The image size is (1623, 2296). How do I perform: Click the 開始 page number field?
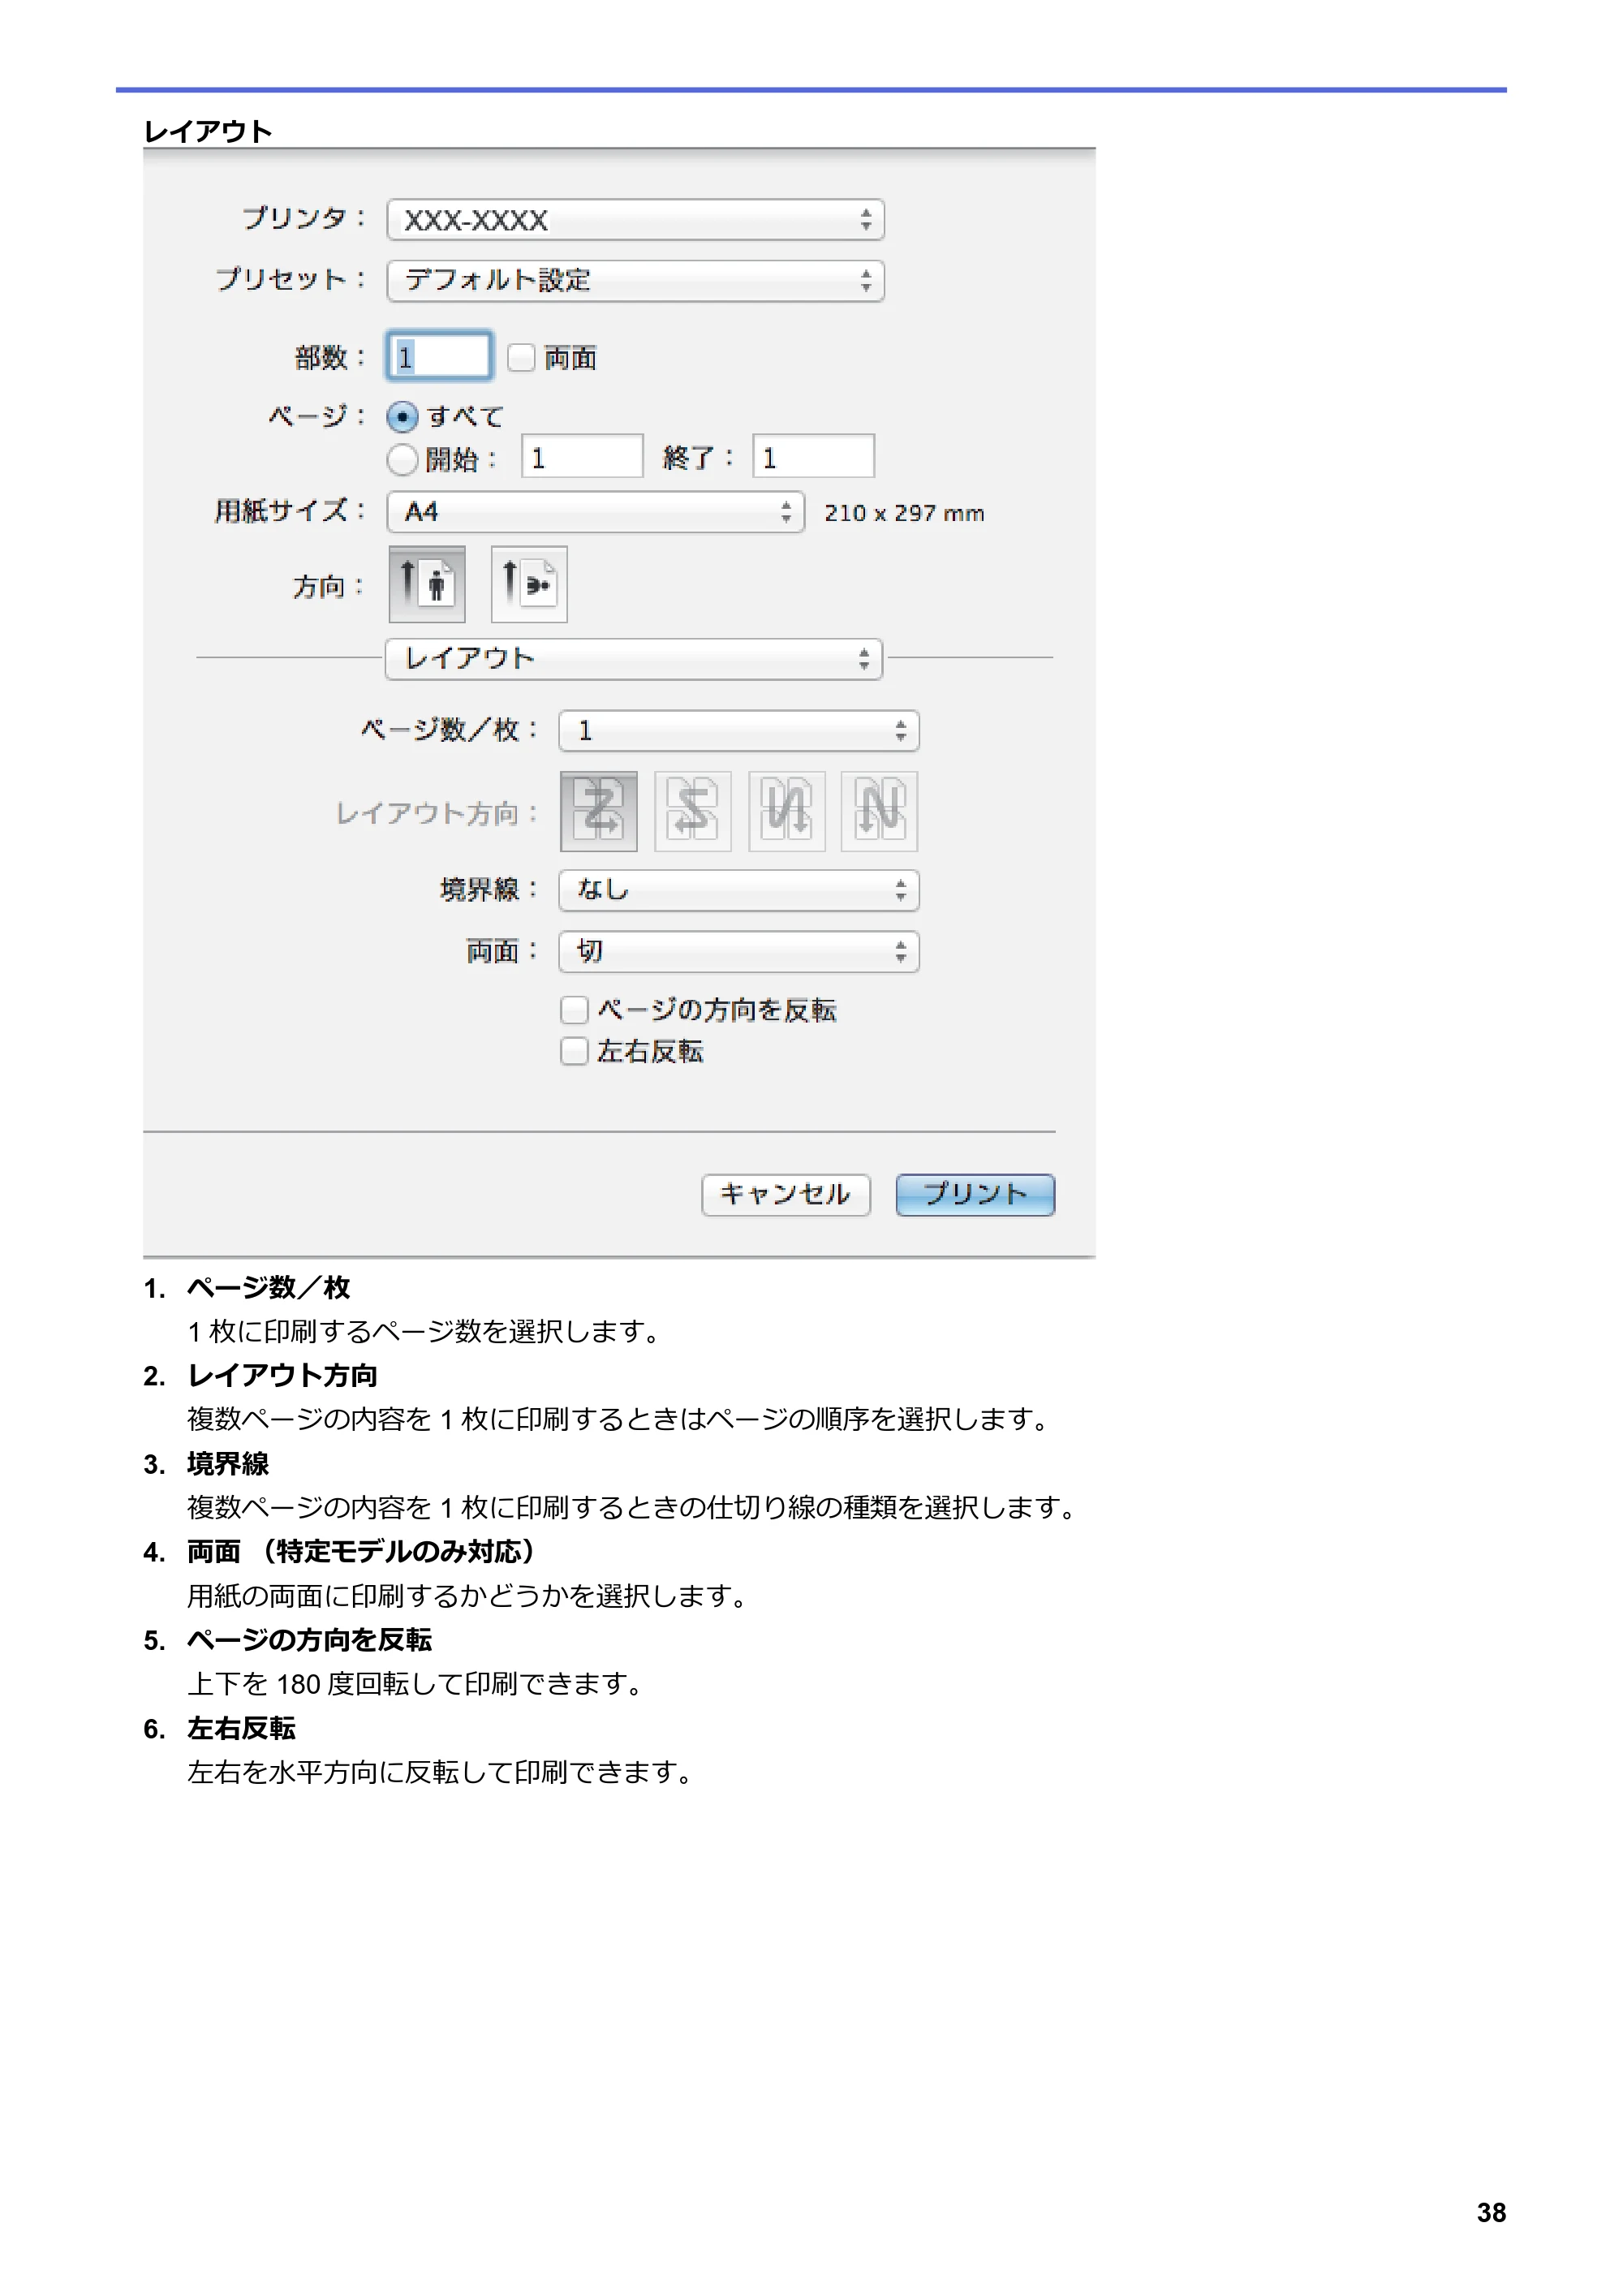[x=582, y=457]
